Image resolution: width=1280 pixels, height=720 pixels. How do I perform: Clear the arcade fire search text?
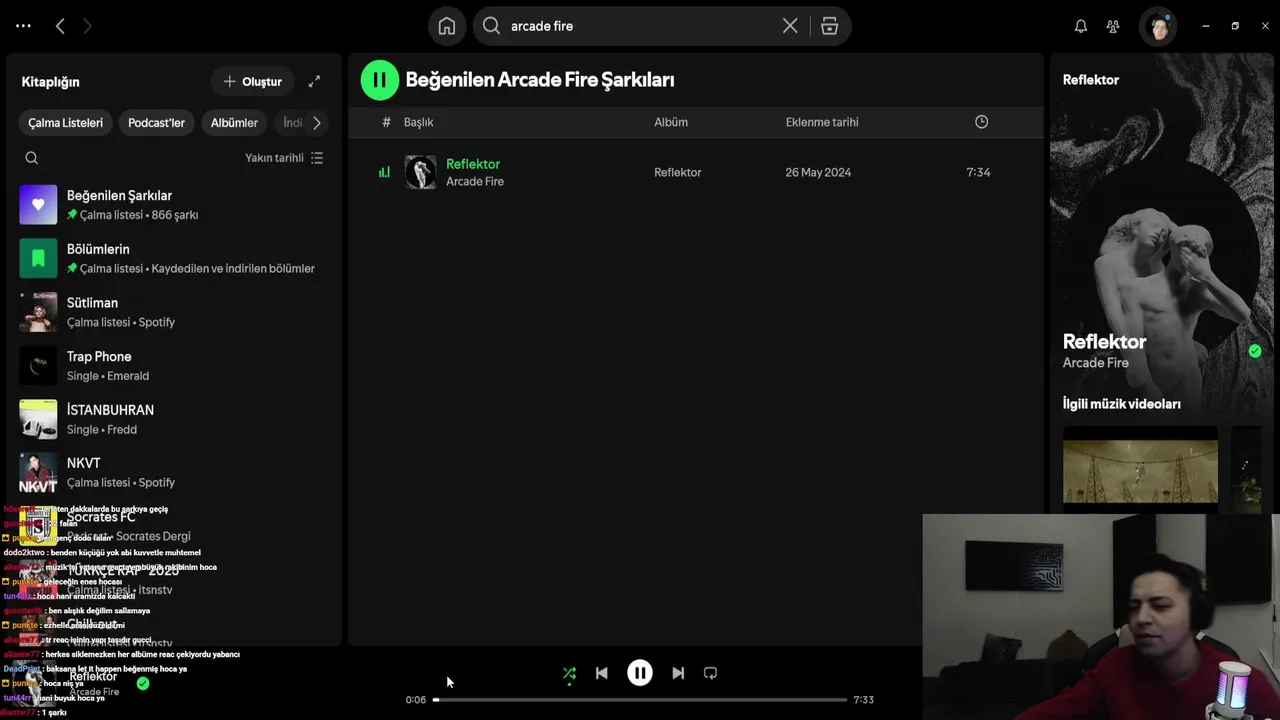click(x=790, y=26)
